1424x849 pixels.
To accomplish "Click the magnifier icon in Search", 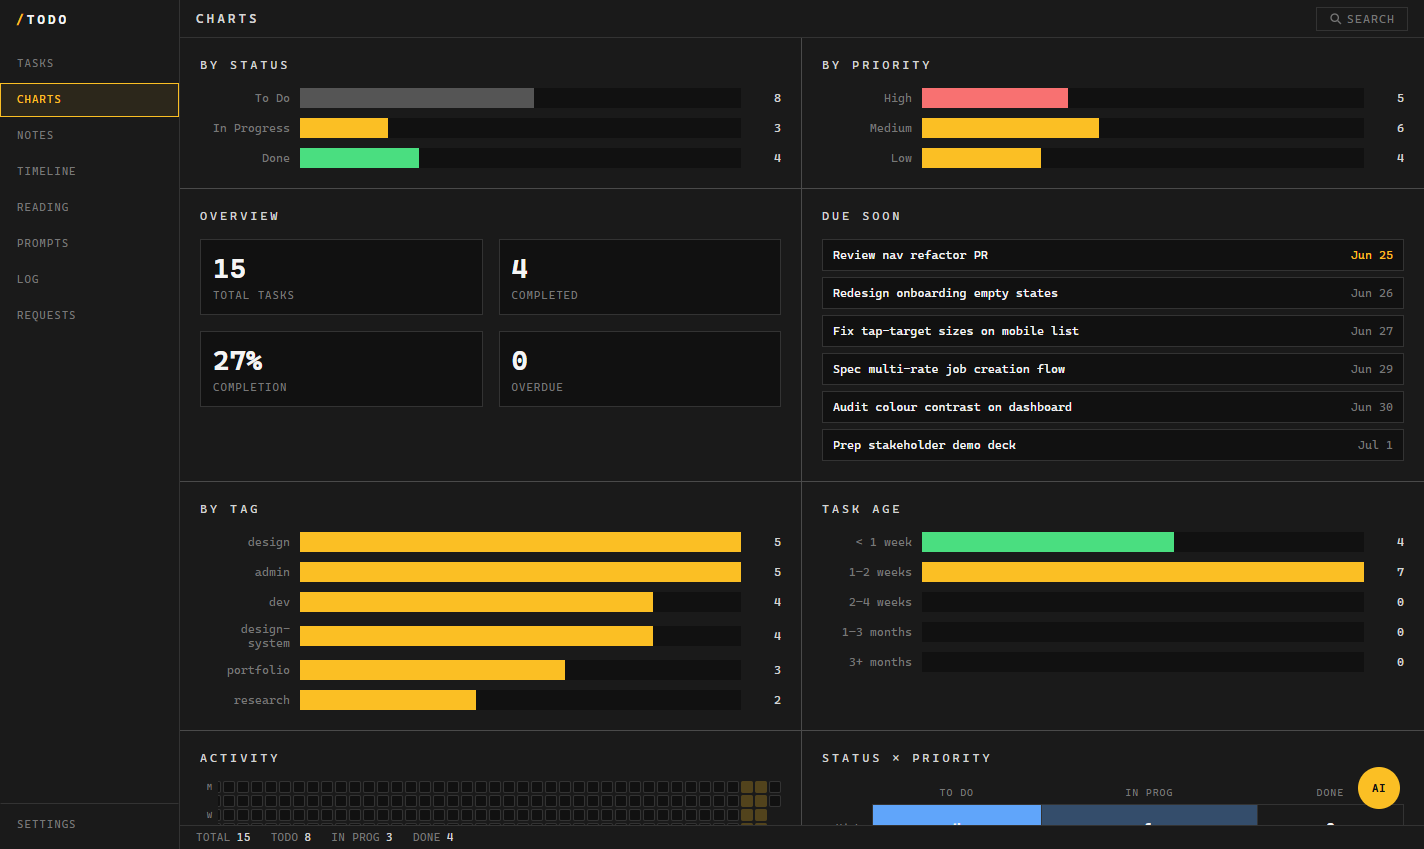I will coord(1335,19).
